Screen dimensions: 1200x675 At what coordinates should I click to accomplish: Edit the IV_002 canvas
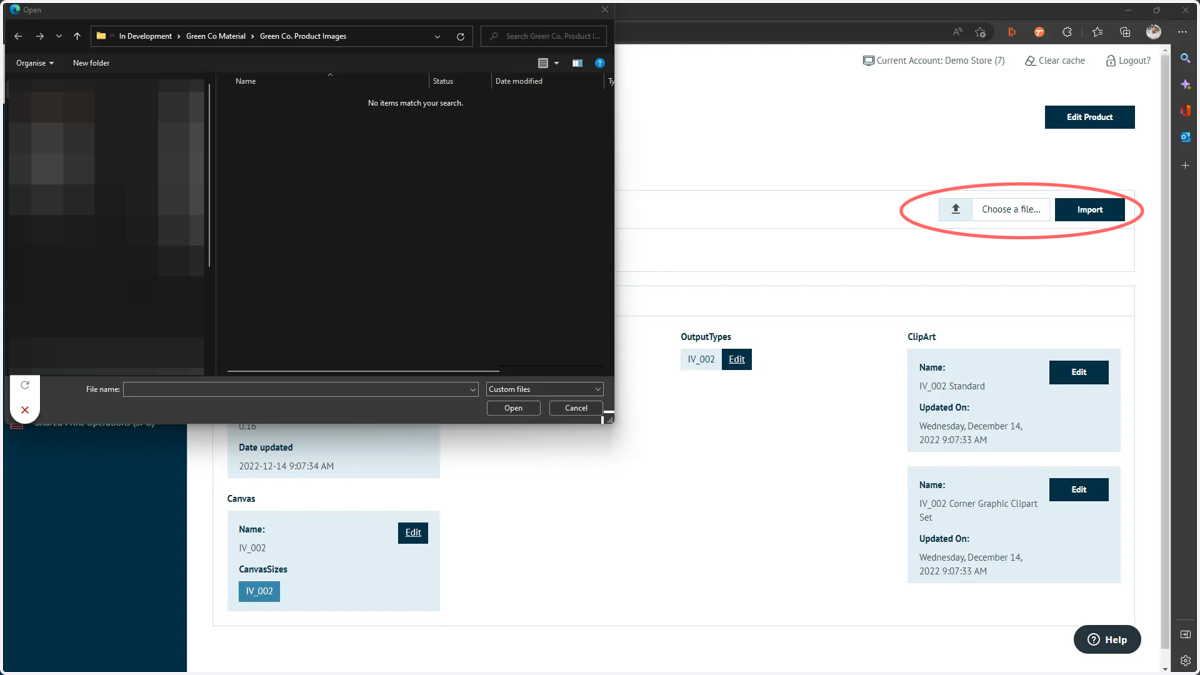pos(413,532)
